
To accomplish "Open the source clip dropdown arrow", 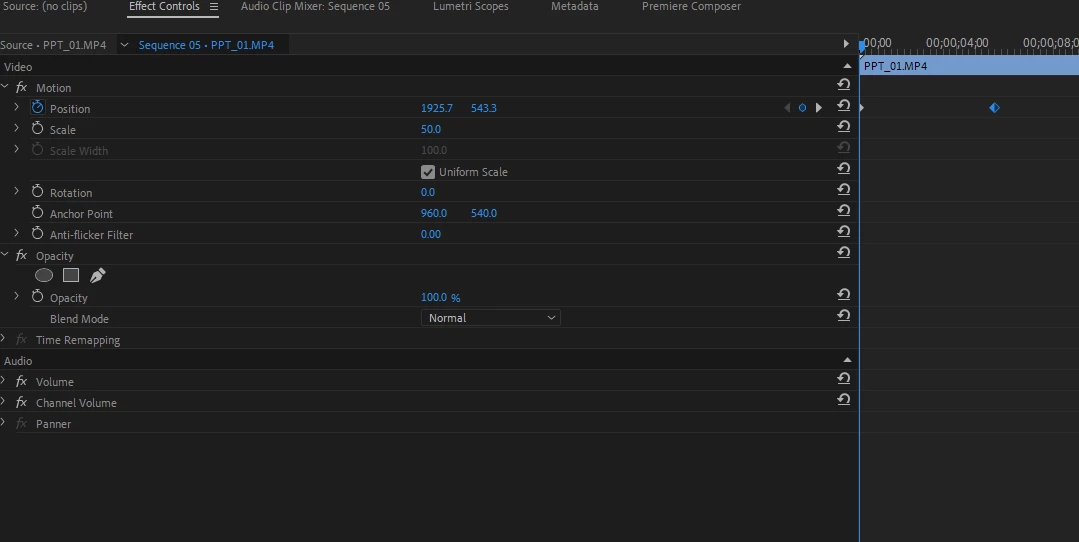I will click(125, 45).
